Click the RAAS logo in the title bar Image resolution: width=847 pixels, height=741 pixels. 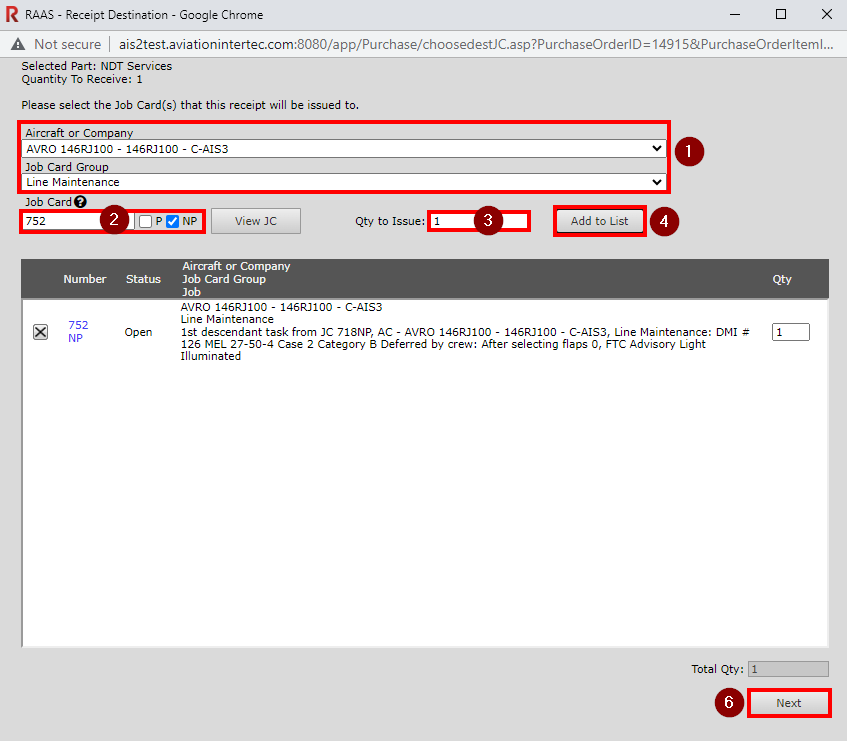pyautogui.click(x=12, y=14)
